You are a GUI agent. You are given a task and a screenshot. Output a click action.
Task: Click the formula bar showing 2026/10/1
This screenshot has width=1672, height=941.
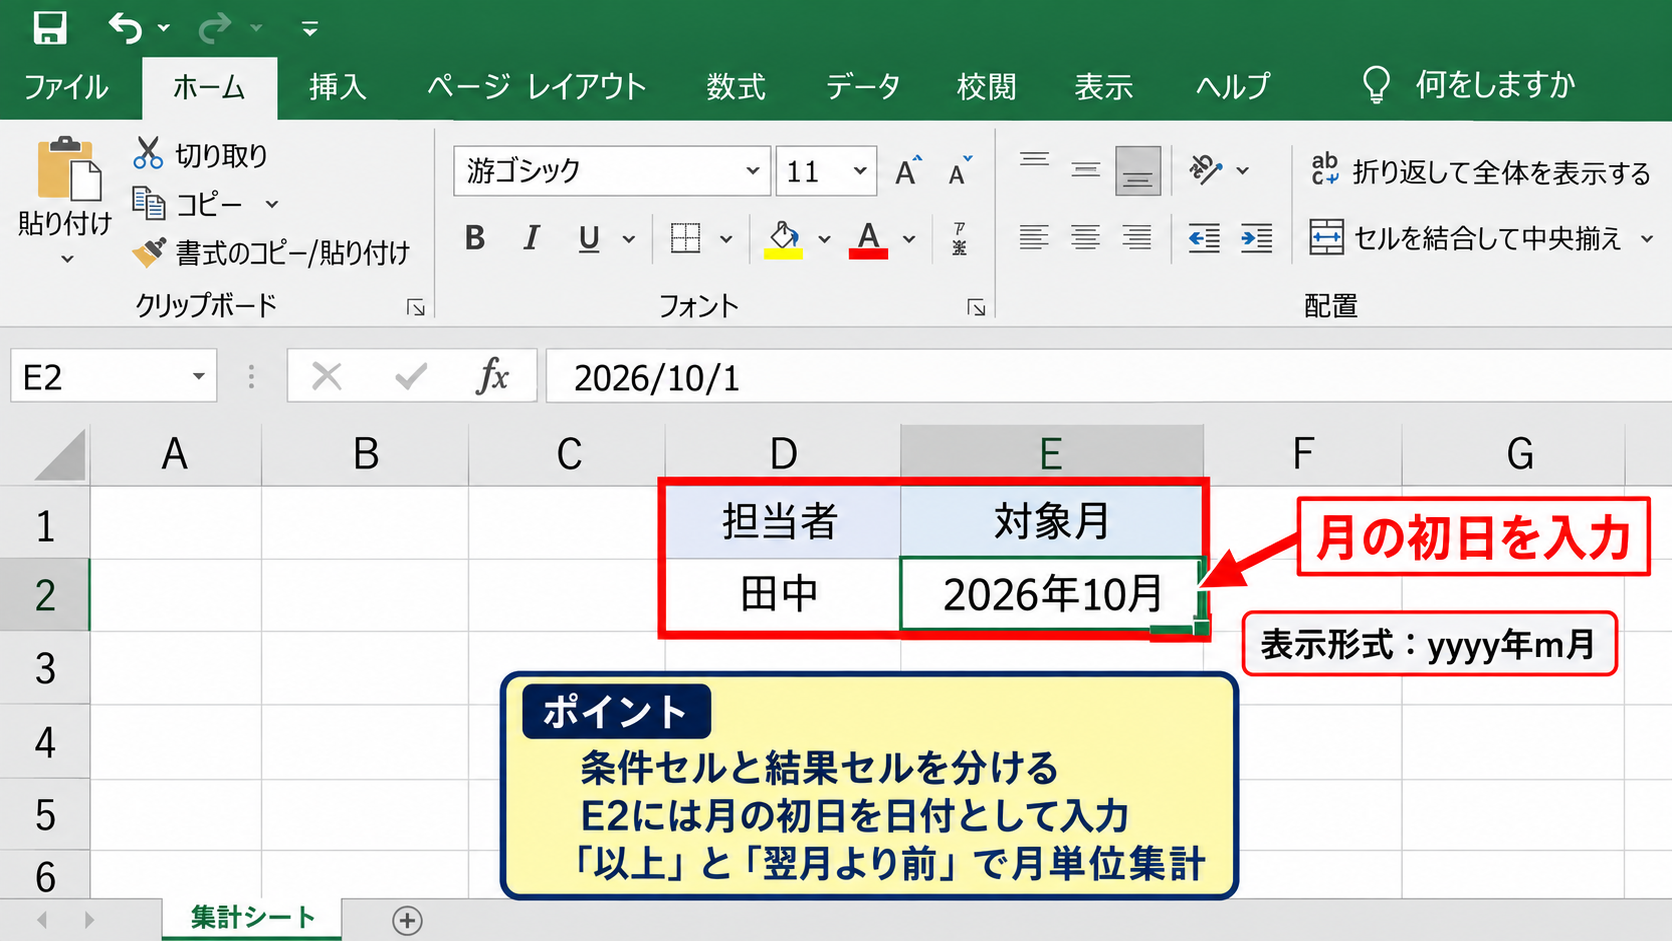[1108, 377]
